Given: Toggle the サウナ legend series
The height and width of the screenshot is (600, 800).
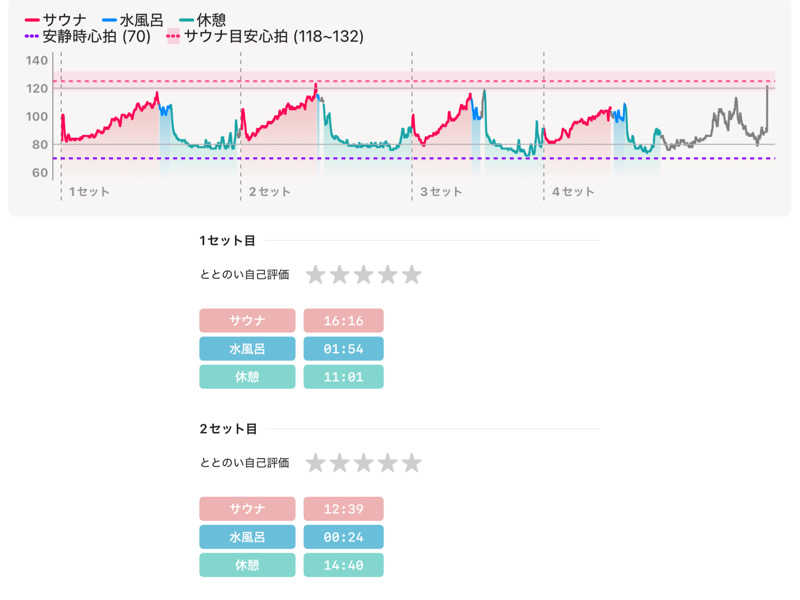Looking at the screenshot, I should point(56,19).
